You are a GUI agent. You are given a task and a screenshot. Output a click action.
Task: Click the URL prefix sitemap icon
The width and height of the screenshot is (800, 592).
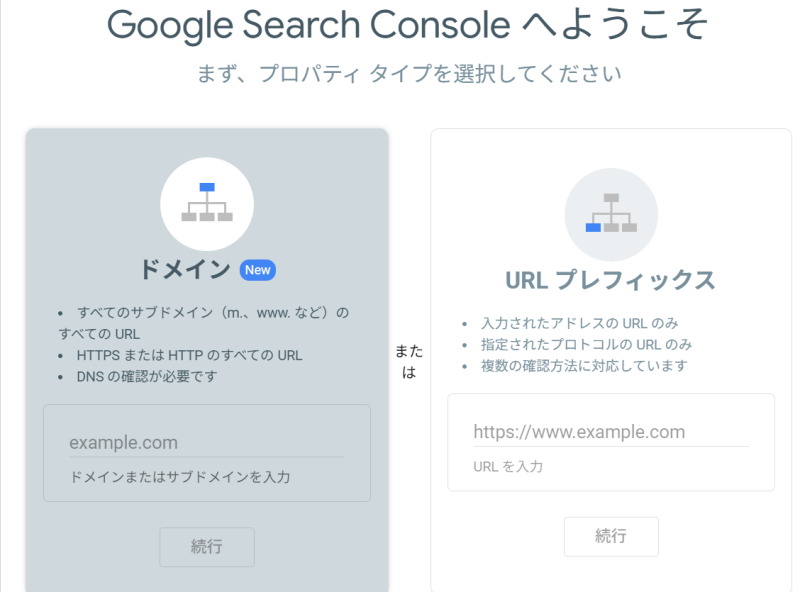coord(611,214)
